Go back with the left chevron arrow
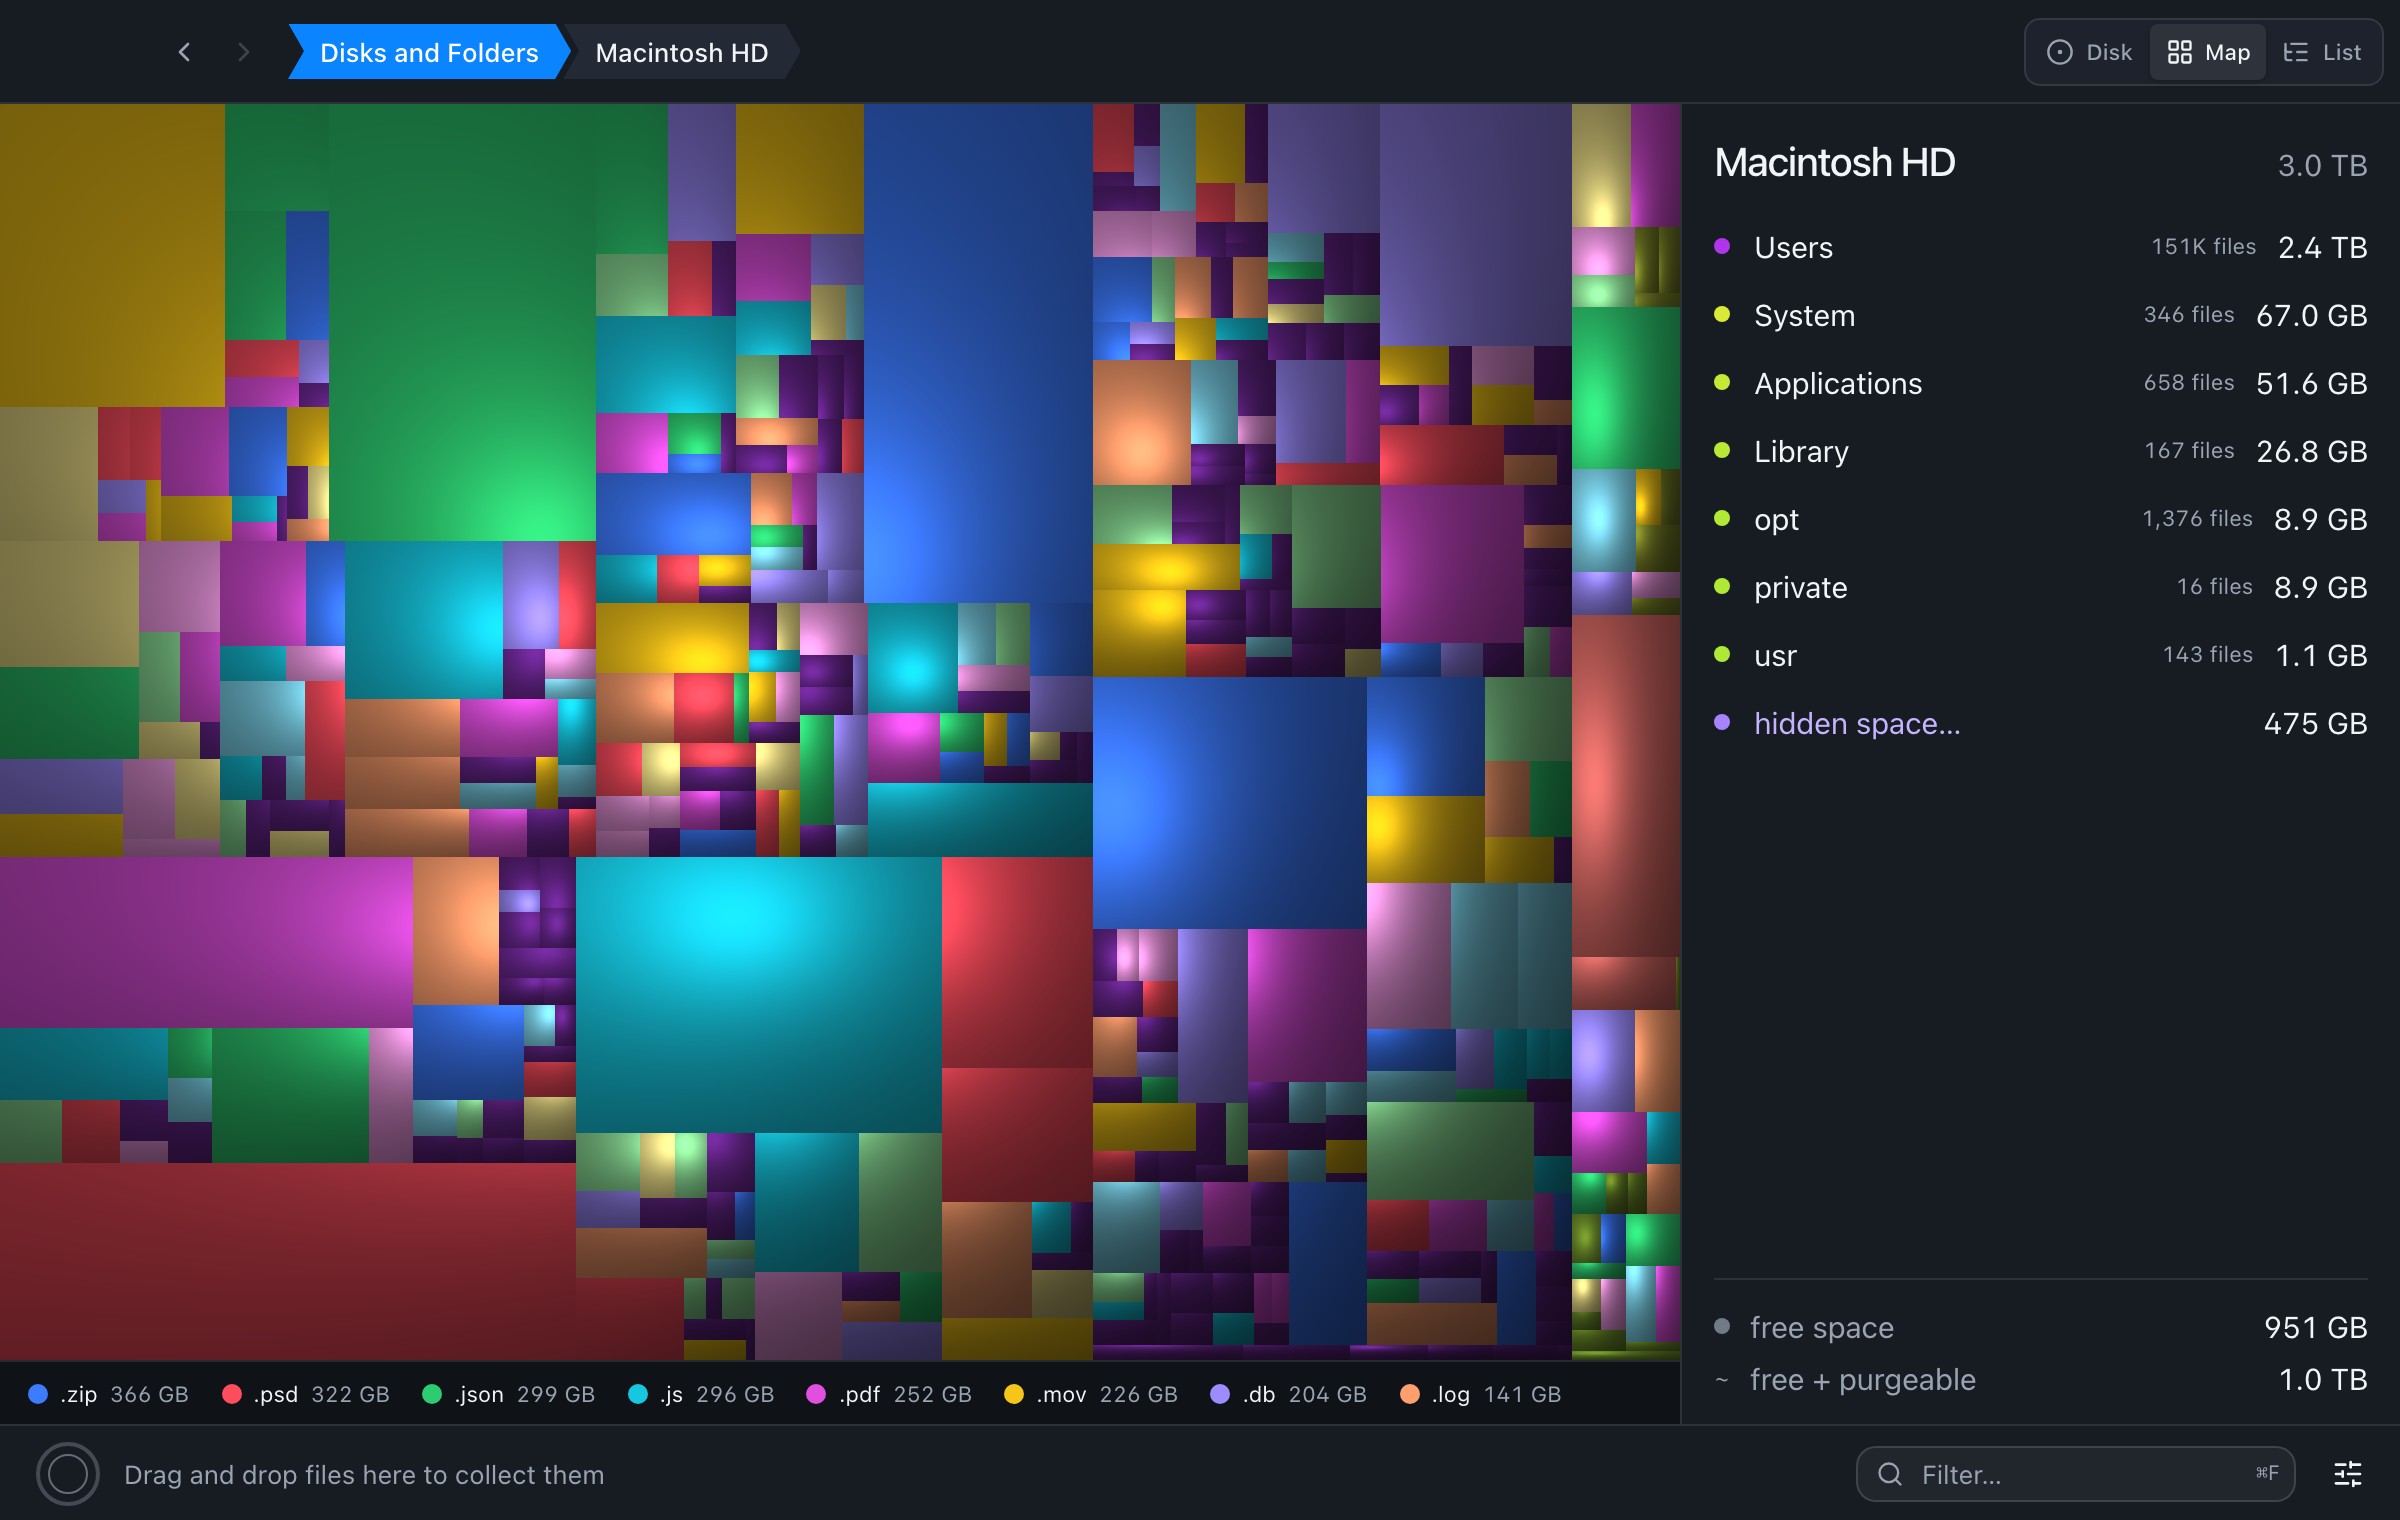 (x=184, y=52)
